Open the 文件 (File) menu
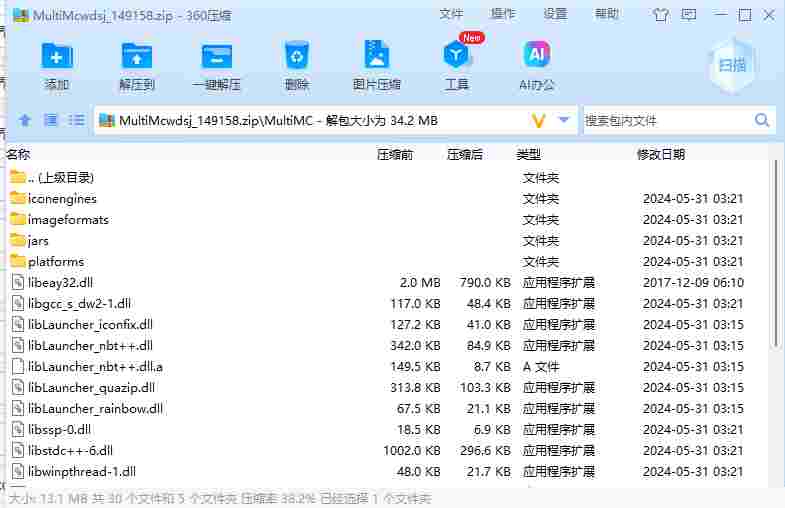The height and width of the screenshot is (508, 785). pyautogui.click(x=451, y=15)
